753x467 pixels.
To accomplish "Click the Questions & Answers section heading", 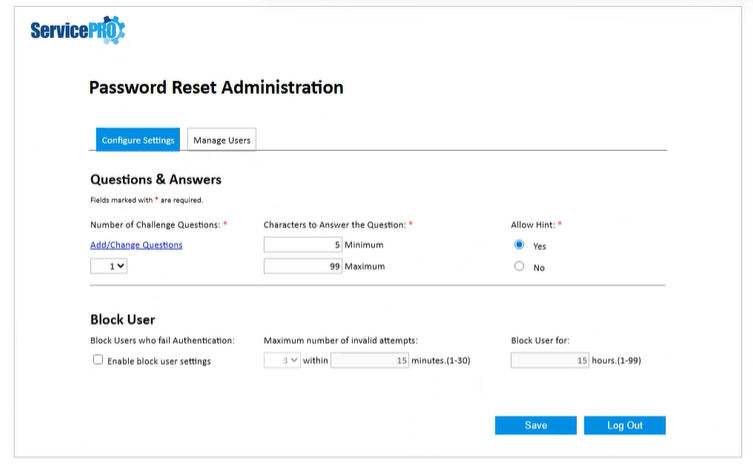I will (156, 180).
